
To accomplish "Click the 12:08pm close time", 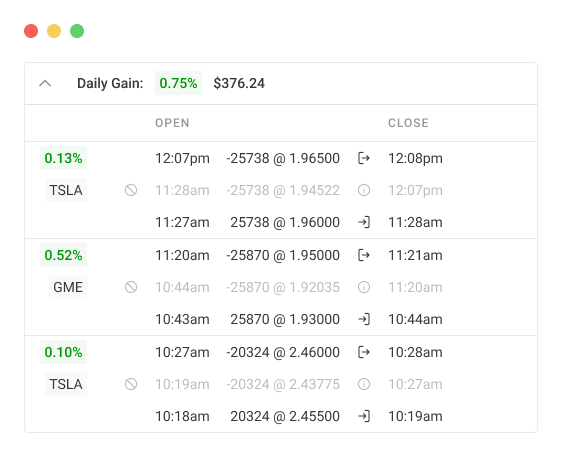I will [415, 158].
